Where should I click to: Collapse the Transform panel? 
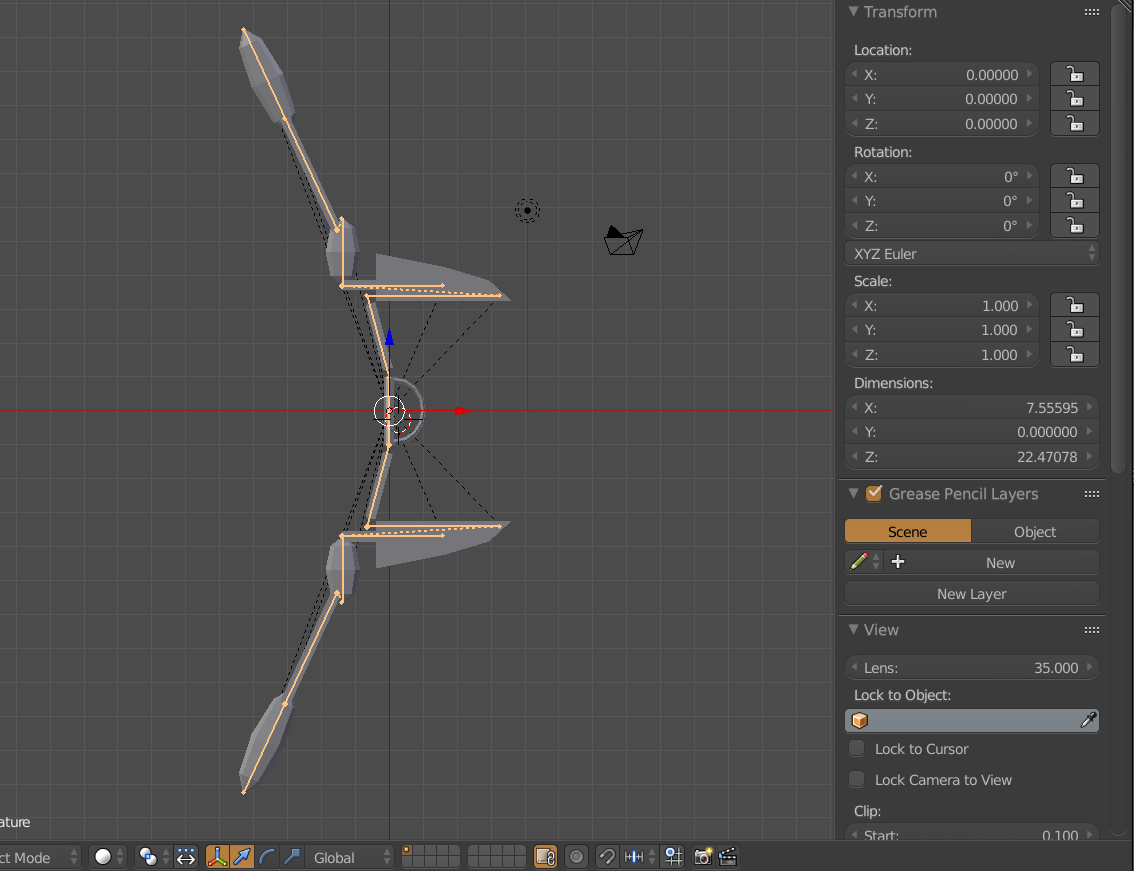(853, 12)
